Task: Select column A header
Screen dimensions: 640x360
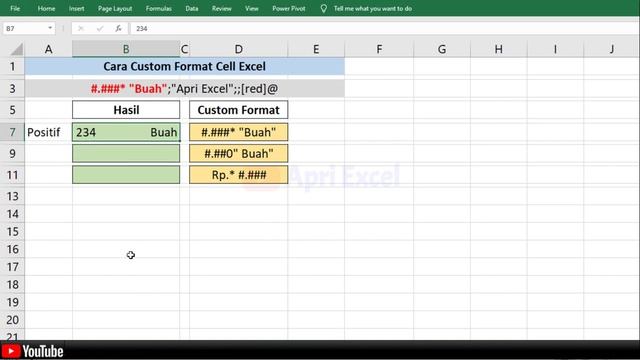Action: click(x=49, y=49)
